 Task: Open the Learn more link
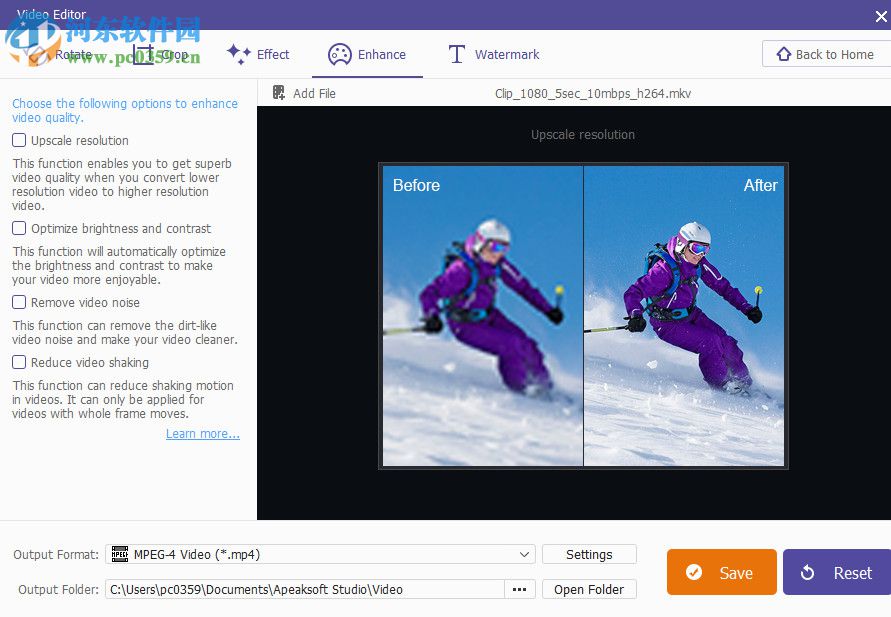tap(202, 433)
